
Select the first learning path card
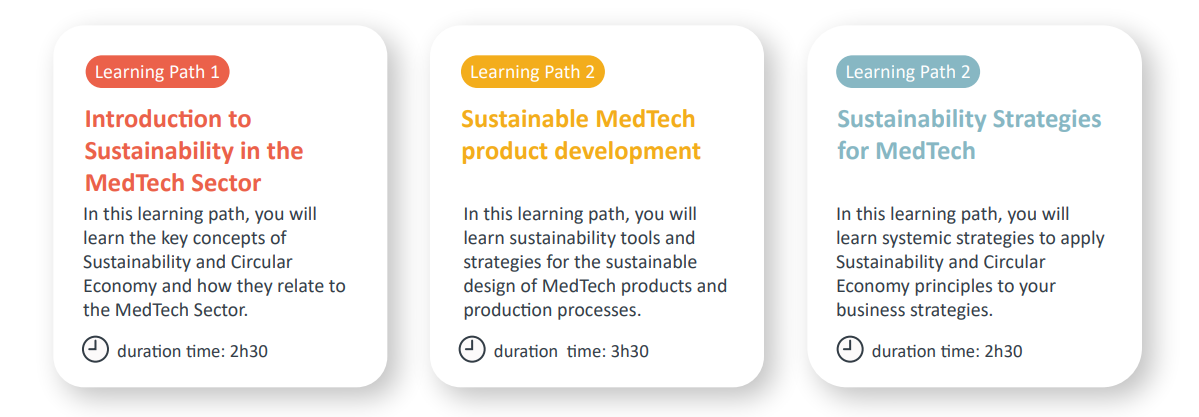pos(220,206)
